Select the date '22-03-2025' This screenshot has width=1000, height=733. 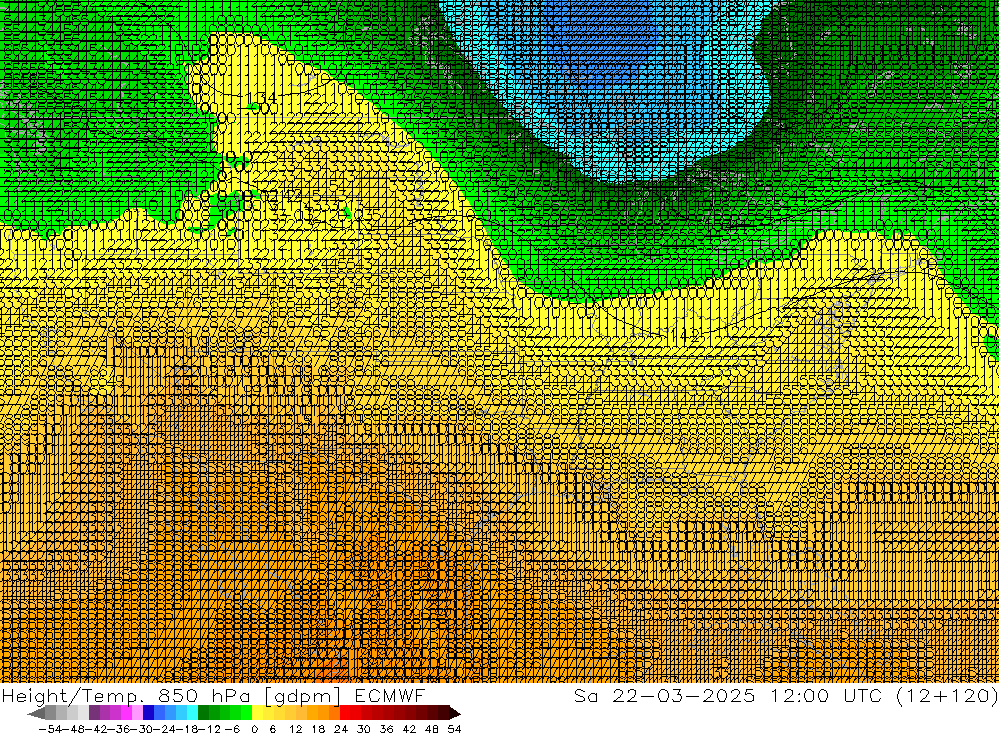click(x=684, y=696)
